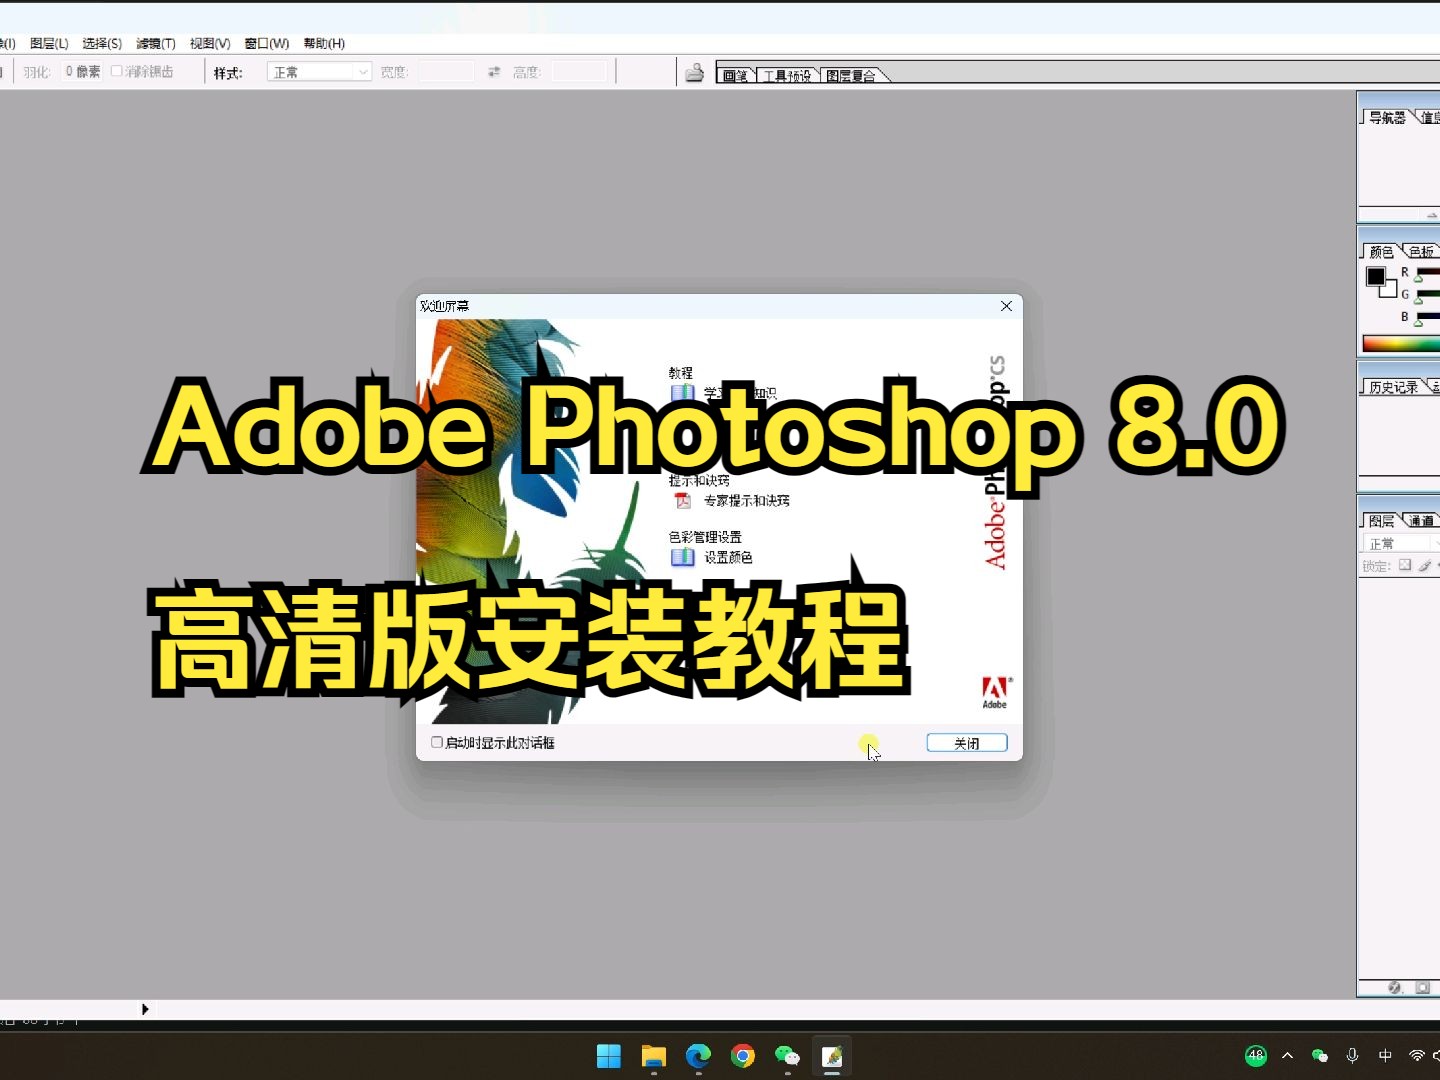
Task: Toggle the 消除锯齿 checkbox
Action: click(x=117, y=71)
